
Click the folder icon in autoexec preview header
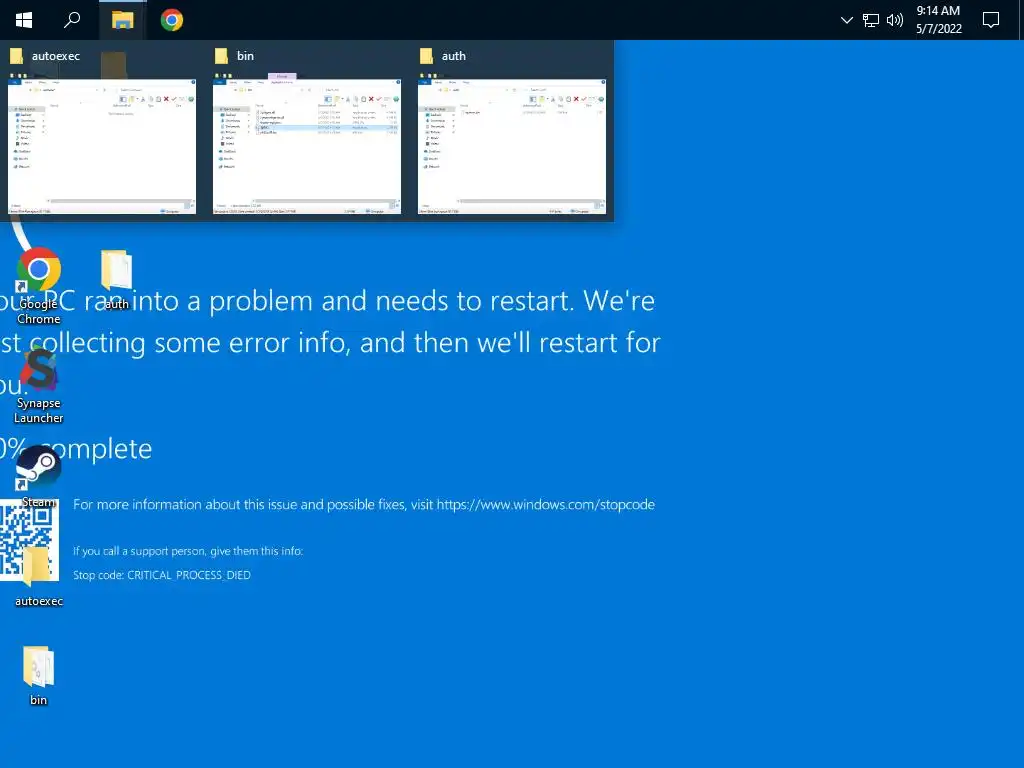(x=16, y=56)
